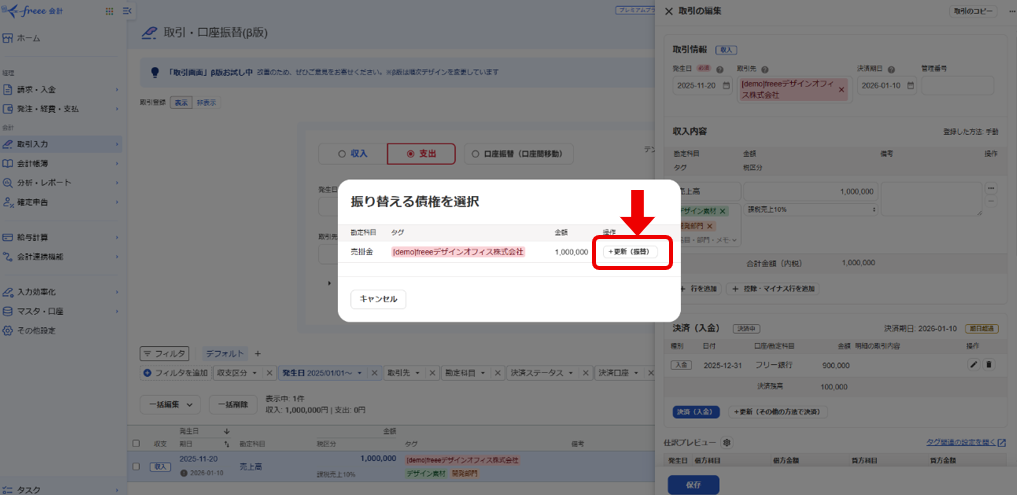Expand 会計帳簿 in the sidebar
The width and height of the screenshot is (1017, 495).
tap(62, 163)
